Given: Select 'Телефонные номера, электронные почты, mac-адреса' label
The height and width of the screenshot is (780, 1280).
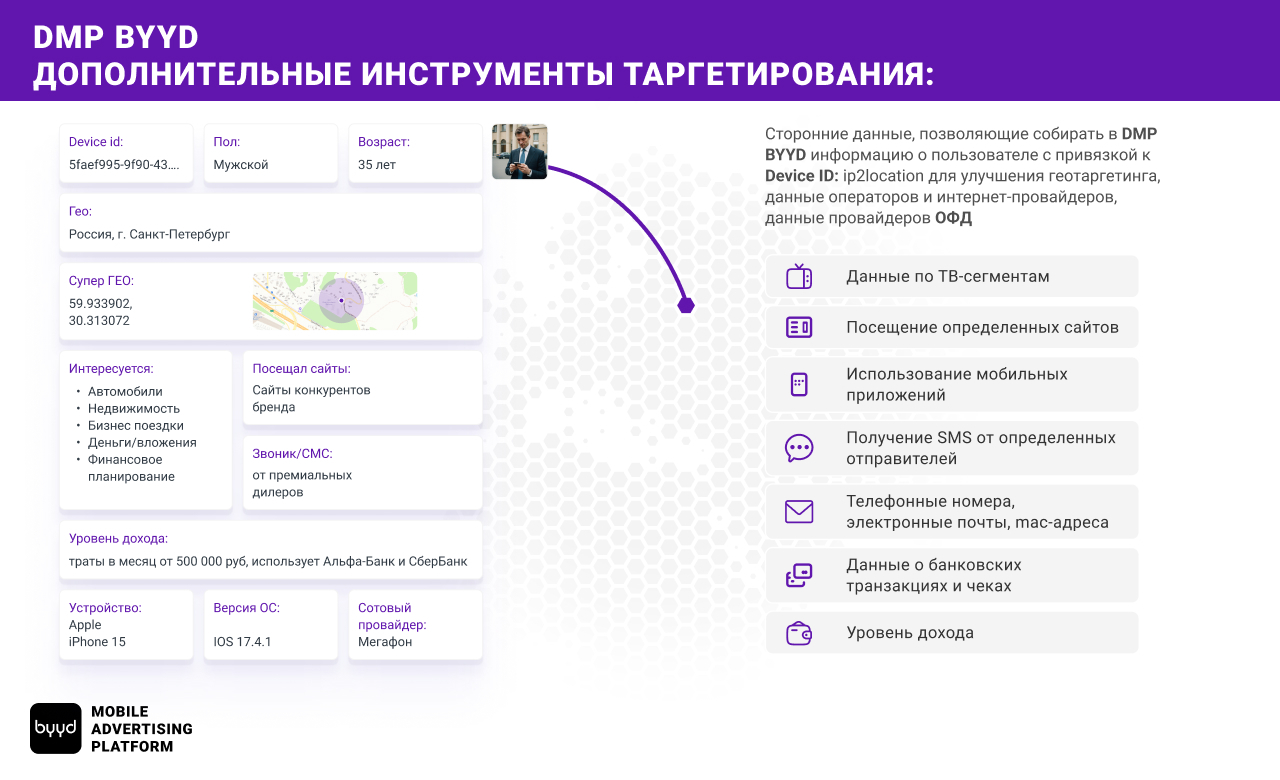Looking at the screenshot, I should [x=977, y=512].
